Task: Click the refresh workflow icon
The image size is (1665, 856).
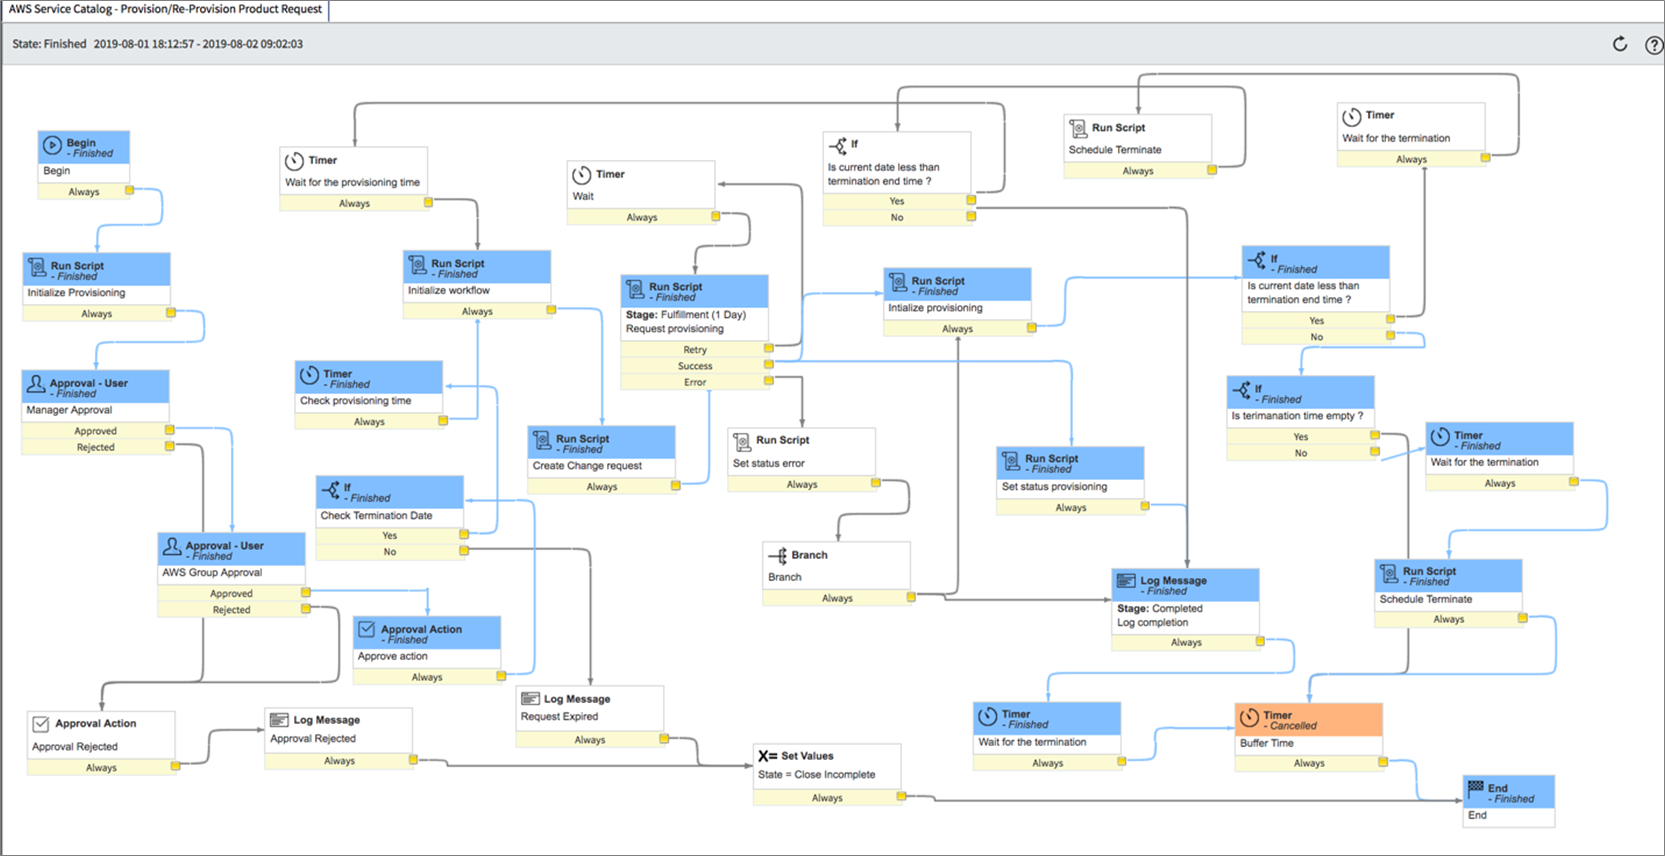Action: 1620,44
